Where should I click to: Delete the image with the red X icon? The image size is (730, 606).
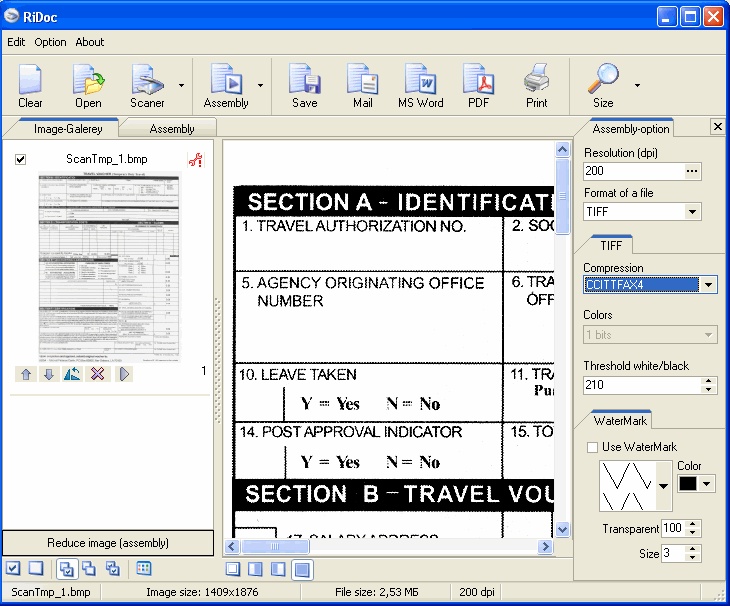[x=98, y=374]
